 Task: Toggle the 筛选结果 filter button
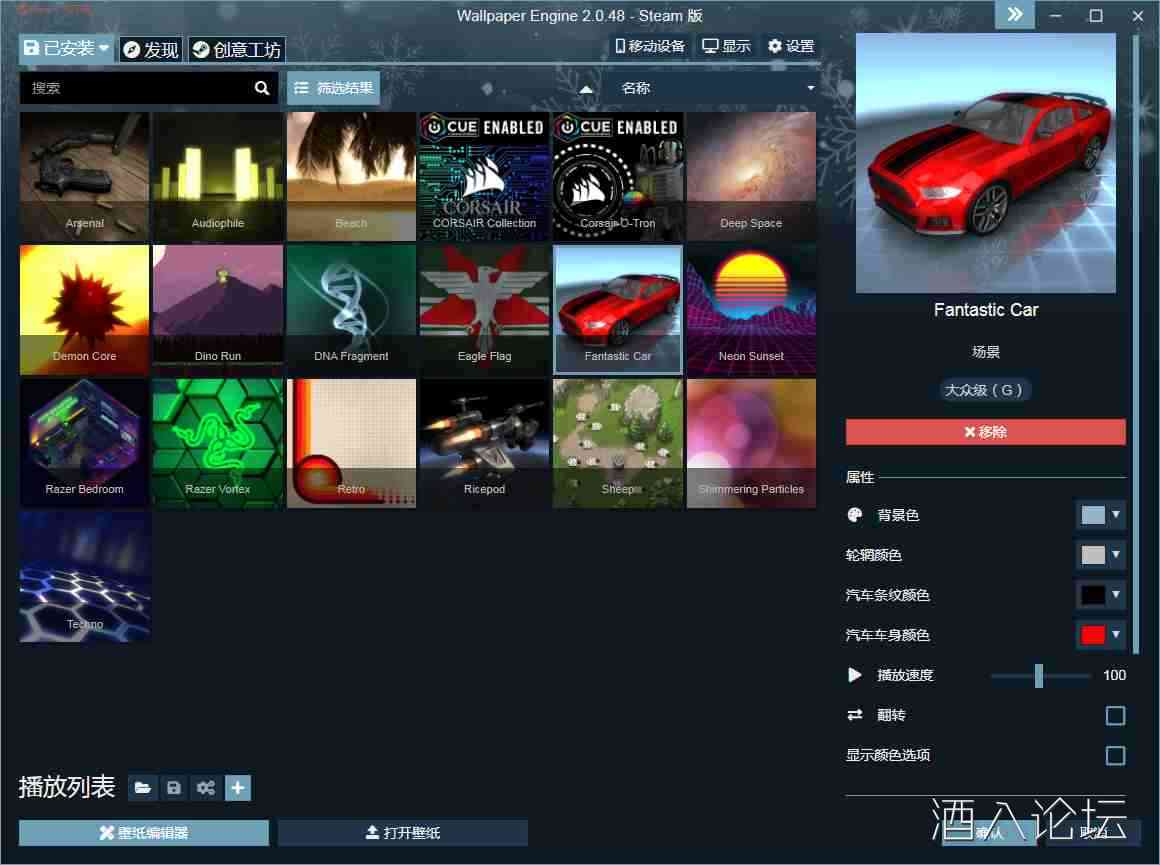click(334, 88)
